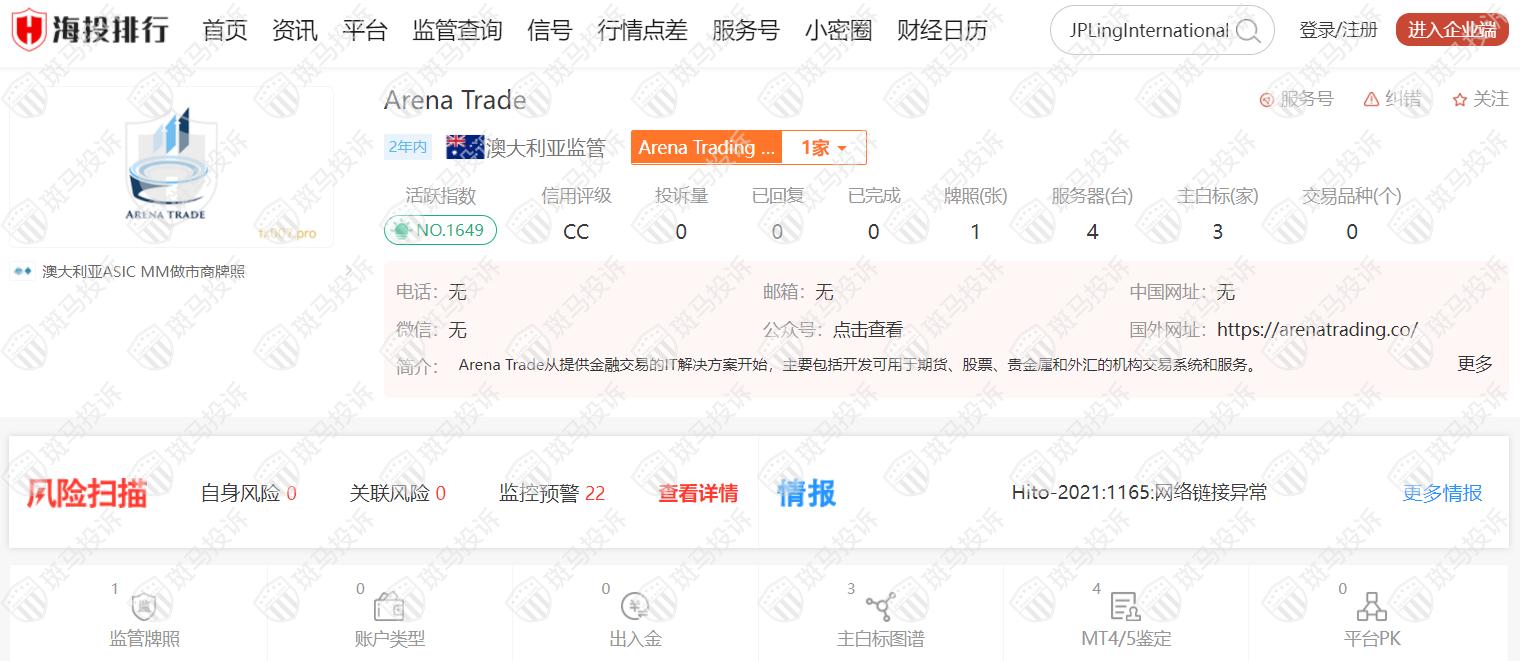Open the arenatrading.co website link

tap(1317, 330)
